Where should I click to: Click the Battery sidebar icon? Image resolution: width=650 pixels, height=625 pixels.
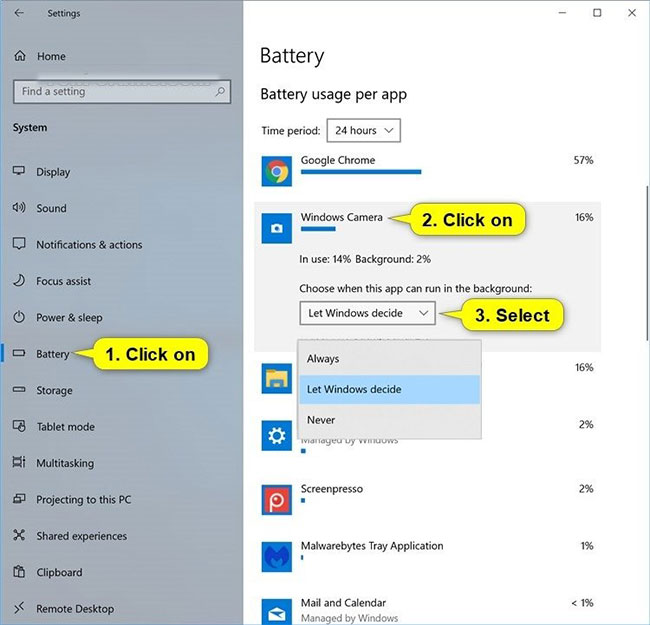[19, 353]
